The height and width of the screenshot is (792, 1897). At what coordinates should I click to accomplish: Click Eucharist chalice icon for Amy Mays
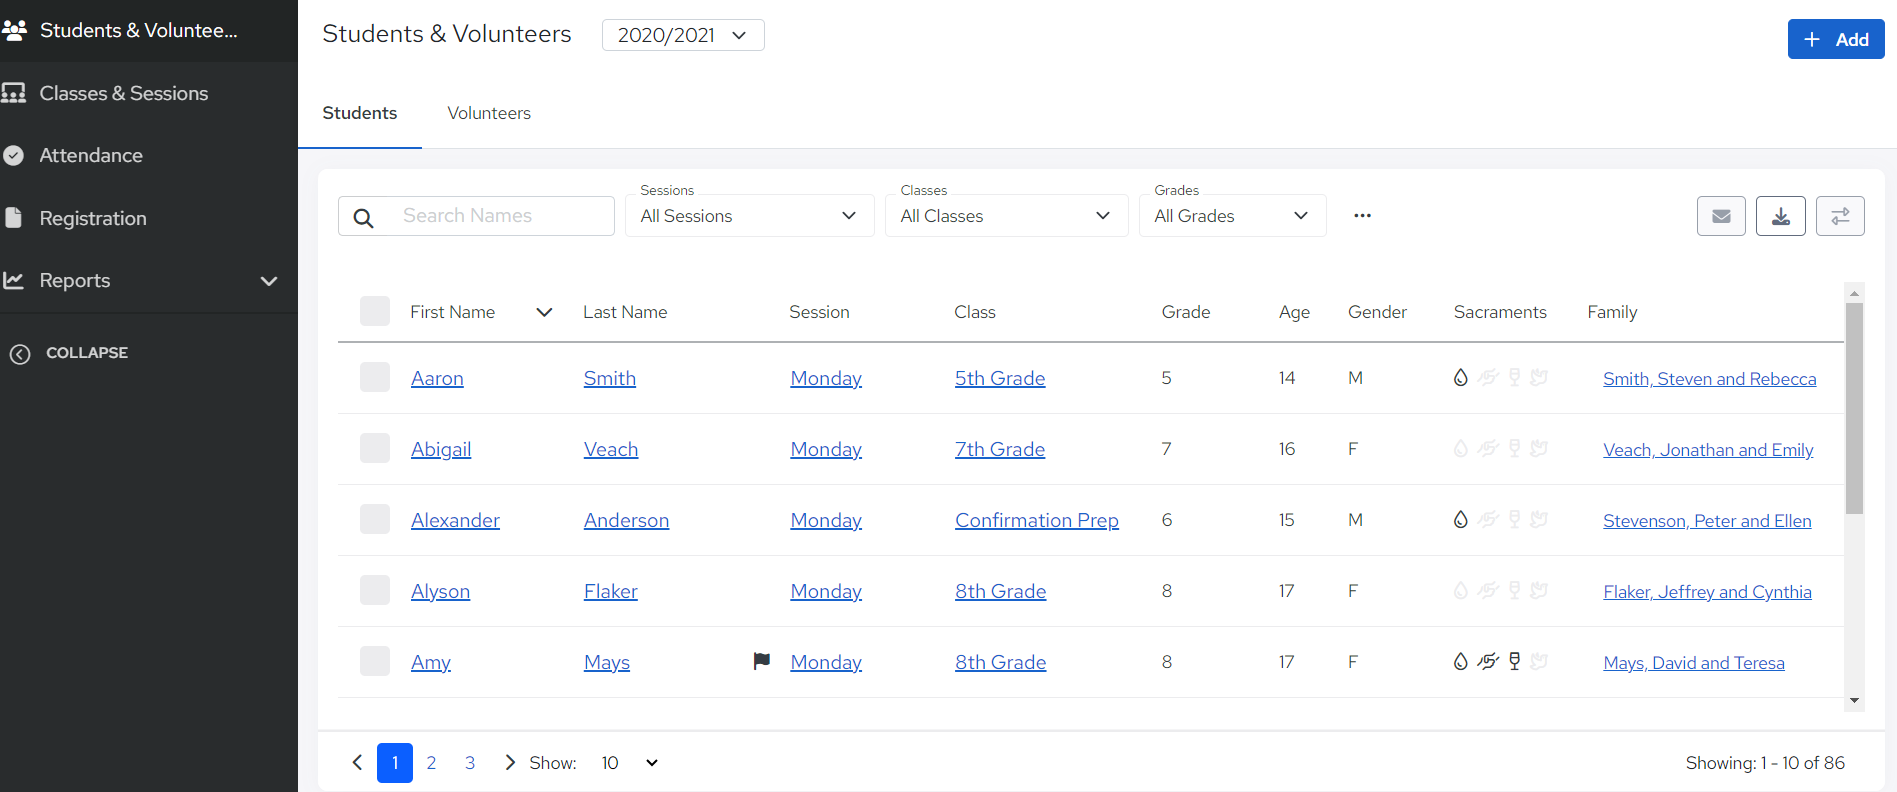coord(1514,661)
